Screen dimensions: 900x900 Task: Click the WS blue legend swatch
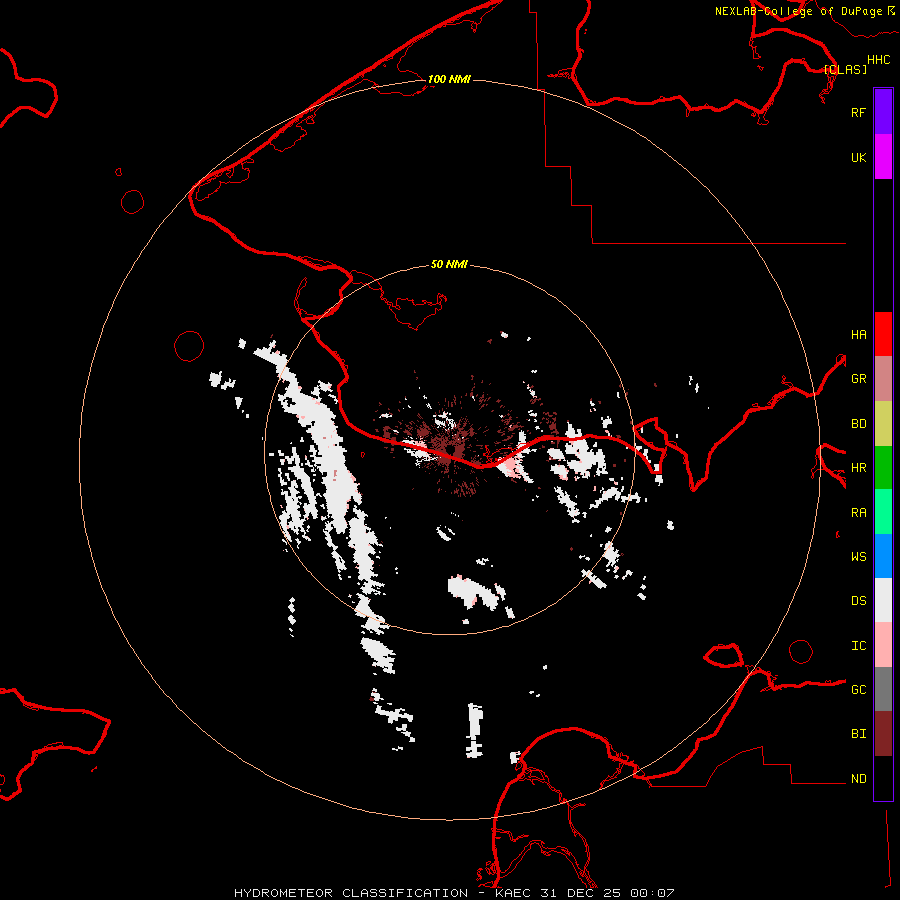tap(883, 556)
